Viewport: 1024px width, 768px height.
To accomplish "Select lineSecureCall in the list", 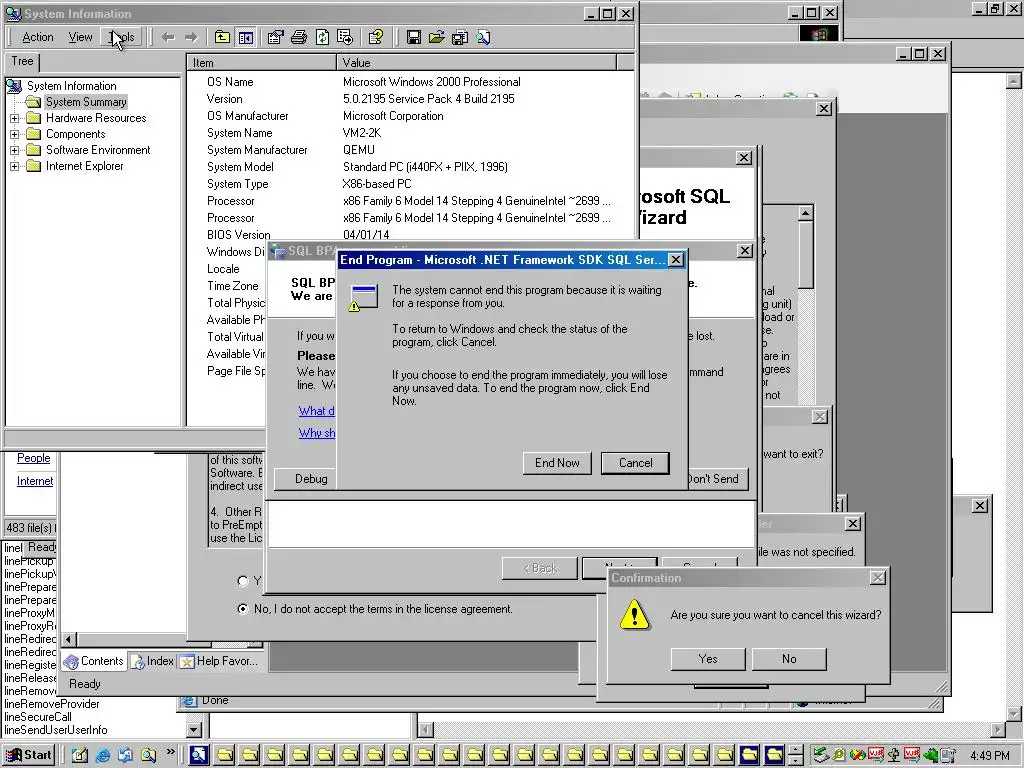I will (x=38, y=716).
